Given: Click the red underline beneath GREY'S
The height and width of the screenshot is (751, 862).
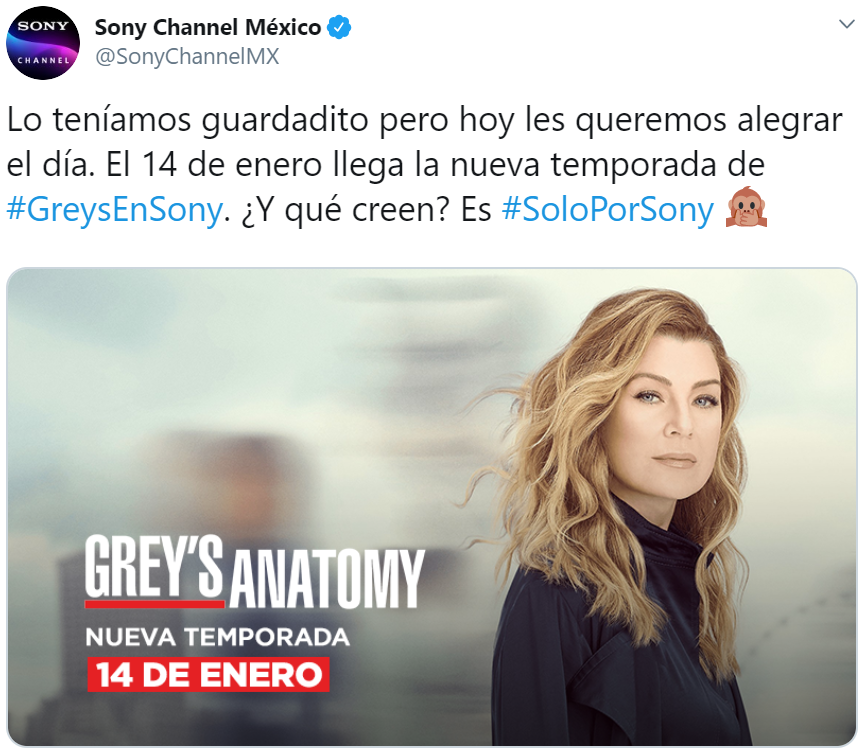Looking at the screenshot, I should coord(154,604).
